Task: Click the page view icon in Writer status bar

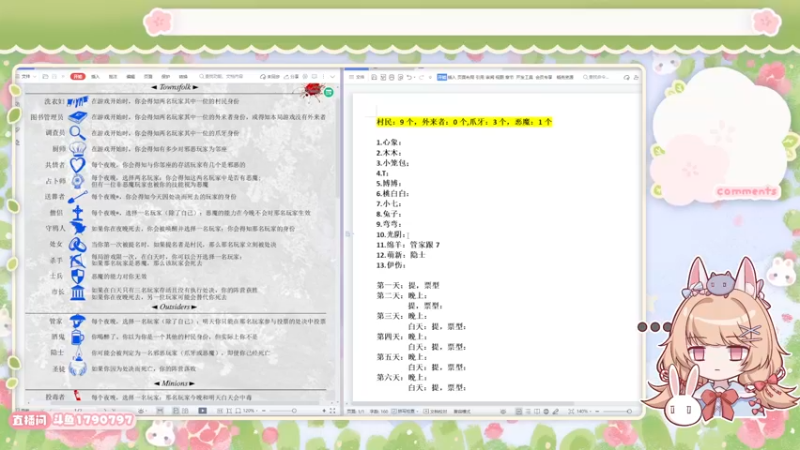Action: 518,411
